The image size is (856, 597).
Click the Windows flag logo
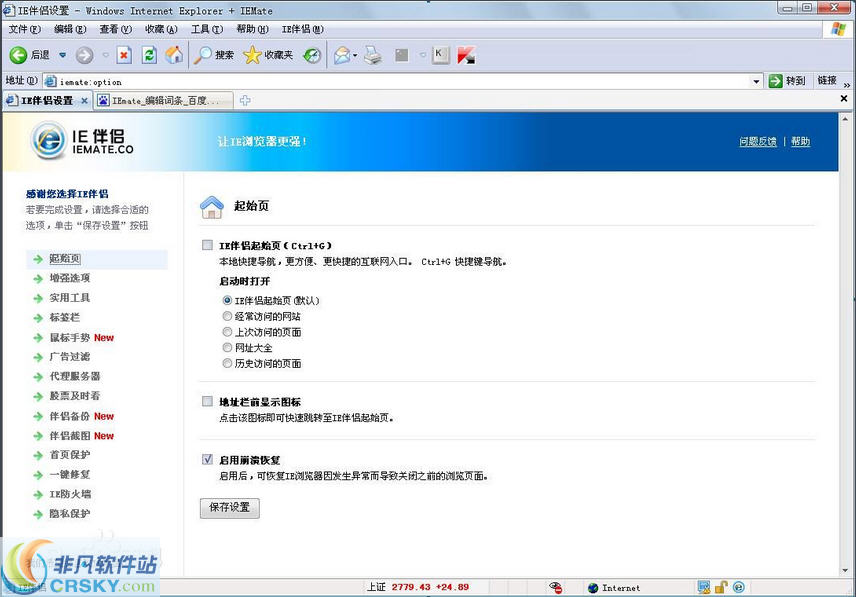click(x=838, y=29)
